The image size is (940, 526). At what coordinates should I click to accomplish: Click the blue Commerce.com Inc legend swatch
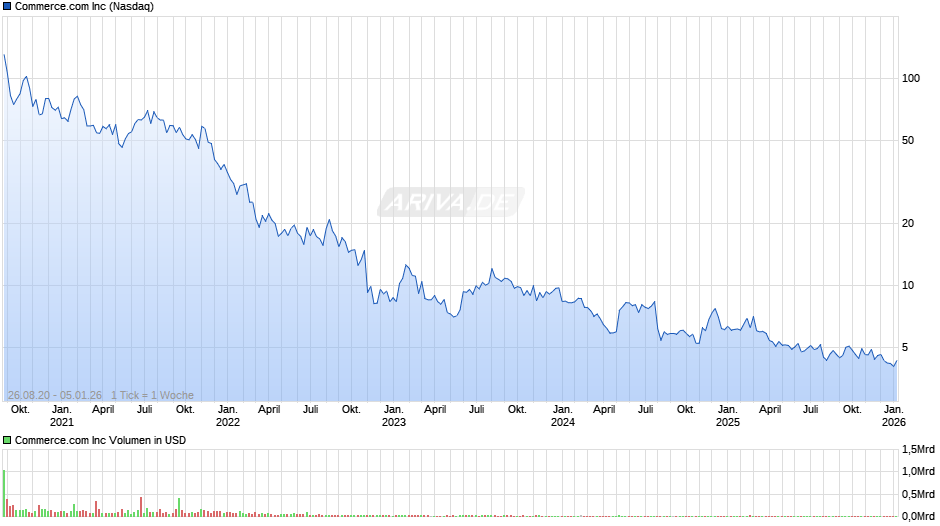[x=7, y=7]
